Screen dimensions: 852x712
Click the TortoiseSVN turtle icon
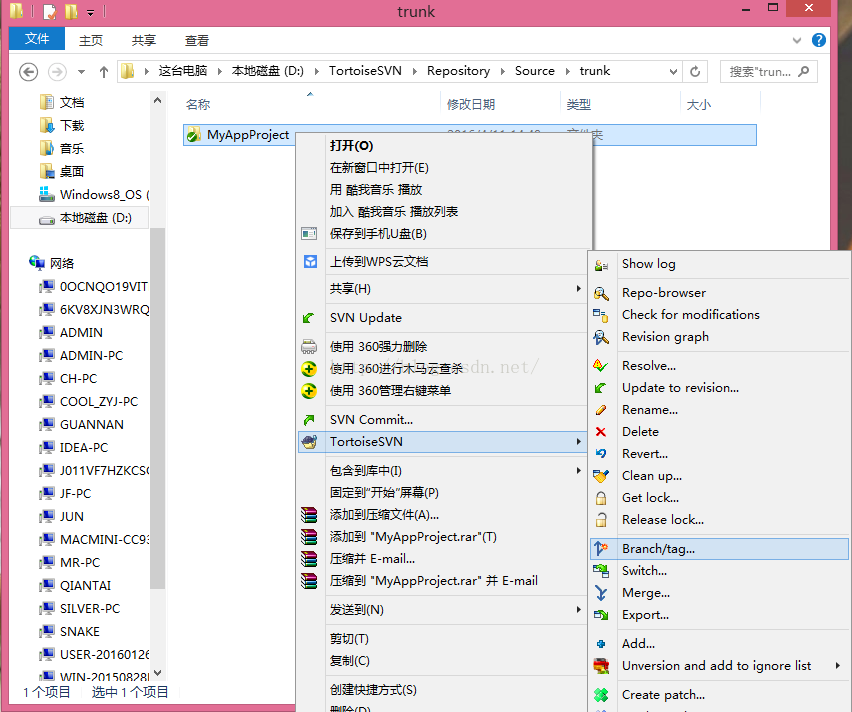tap(309, 442)
